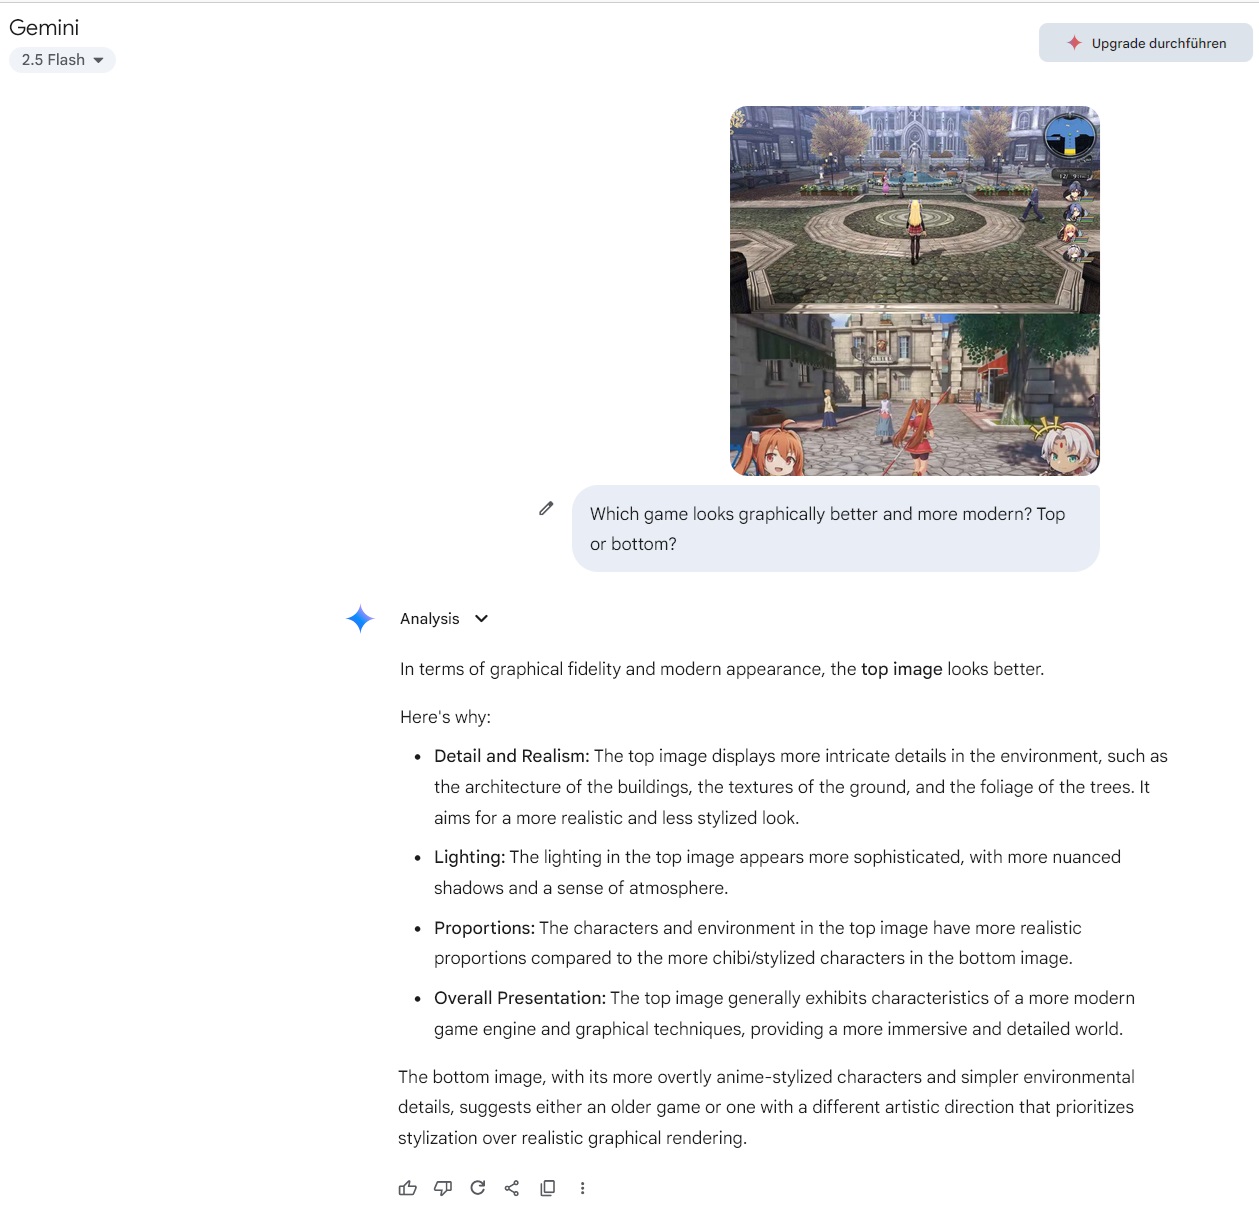Click the 'Proportions:' bullet heading

pos(485,928)
